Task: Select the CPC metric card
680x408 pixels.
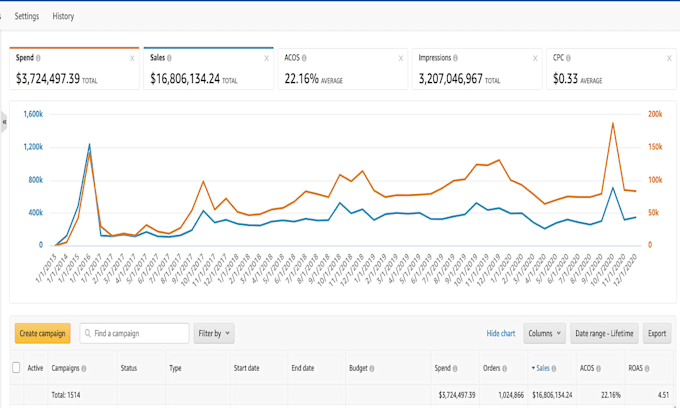Action: click(611, 69)
